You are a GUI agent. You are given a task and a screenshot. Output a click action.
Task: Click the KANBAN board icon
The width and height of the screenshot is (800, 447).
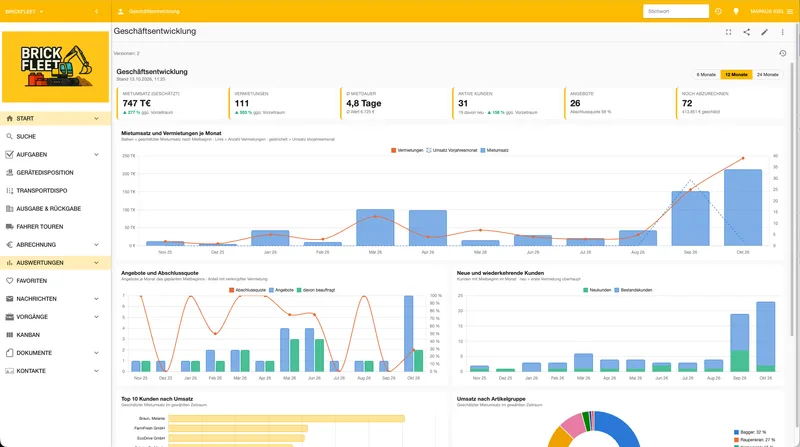[x=9, y=335]
